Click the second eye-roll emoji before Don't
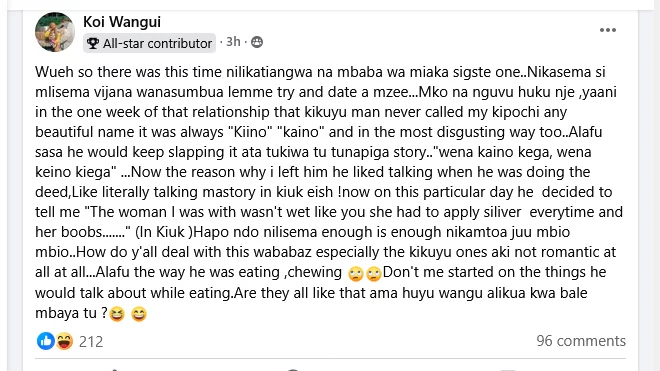The image size is (660, 371). click(x=374, y=274)
